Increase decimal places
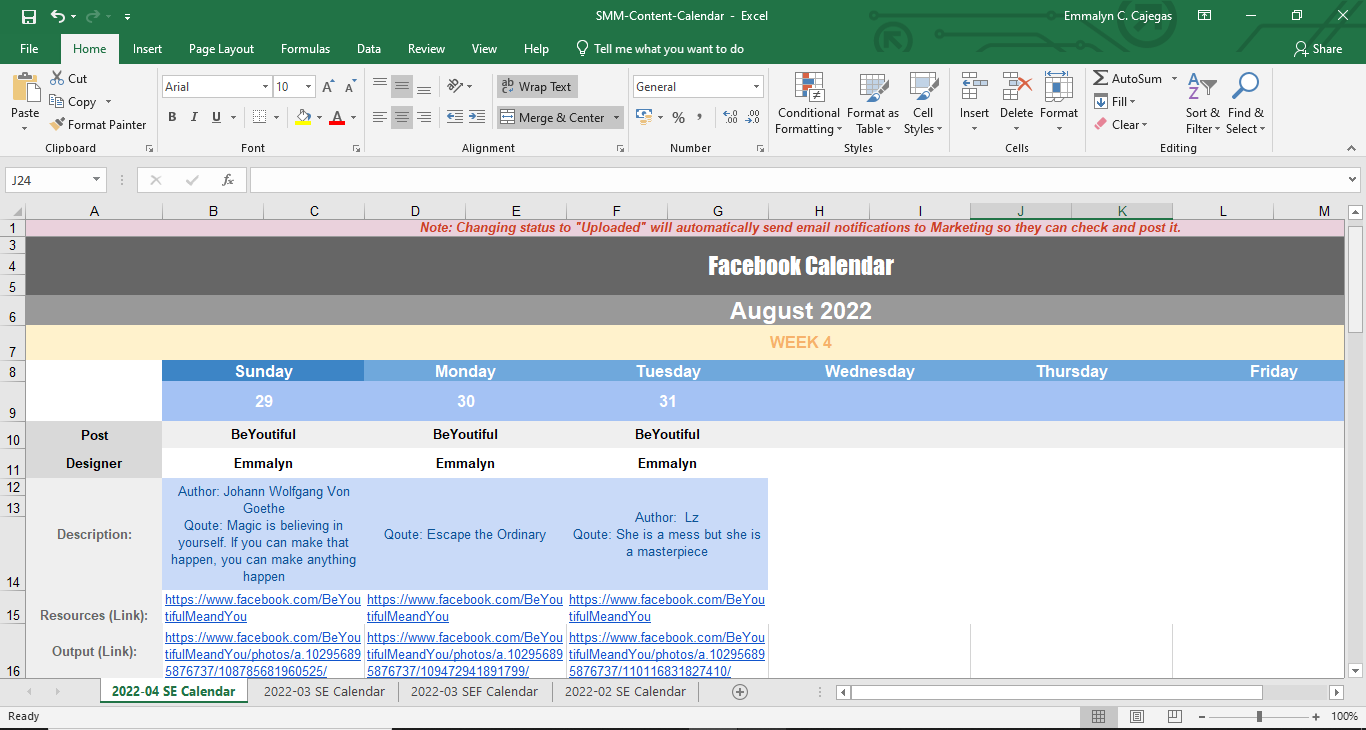 (729, 117)
